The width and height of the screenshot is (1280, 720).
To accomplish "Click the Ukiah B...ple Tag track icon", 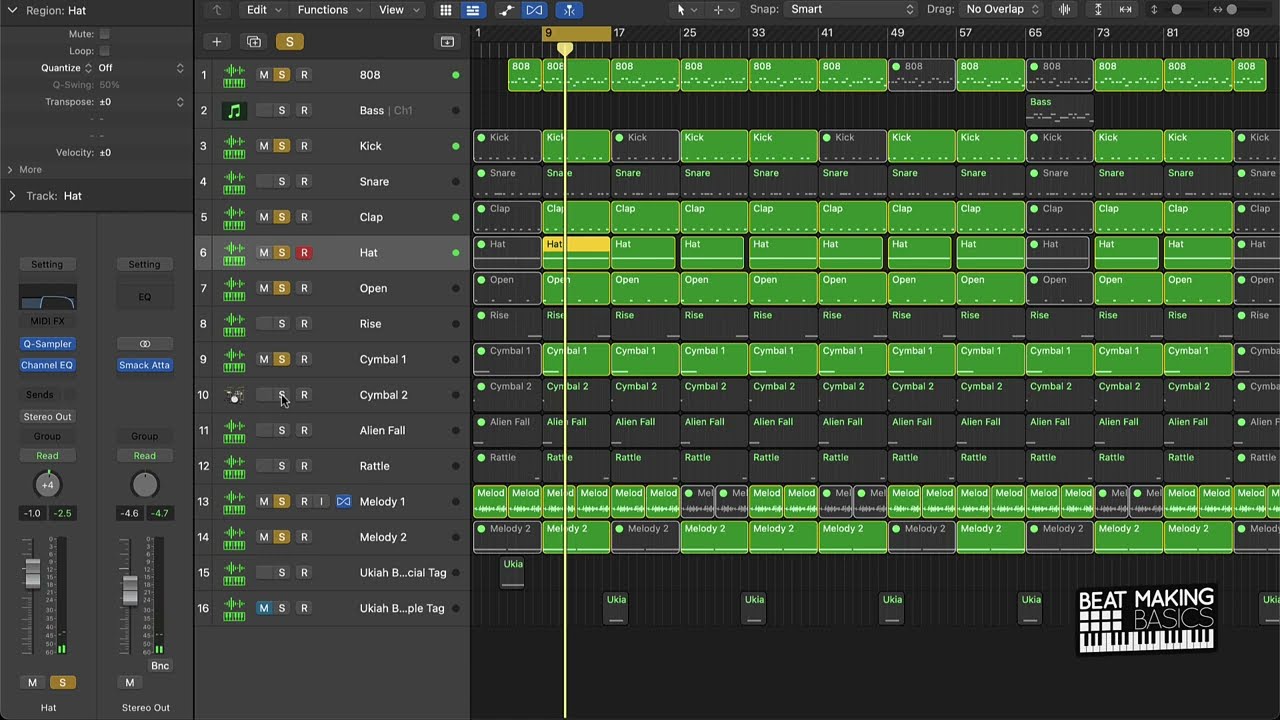I will tap(234, 608).
